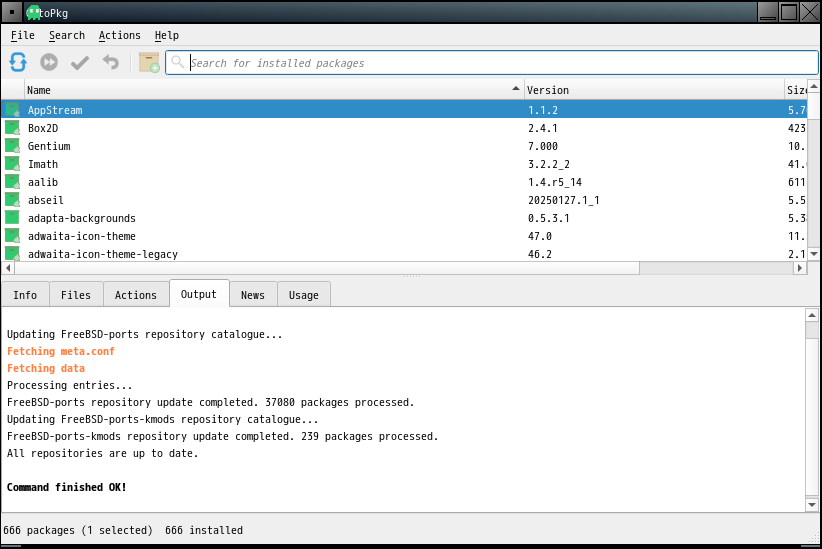Image resolution: width=822 pixels, height=549 pixels.
Task: Click the 'Command finished OK!' output text
Action: point(67,487)
